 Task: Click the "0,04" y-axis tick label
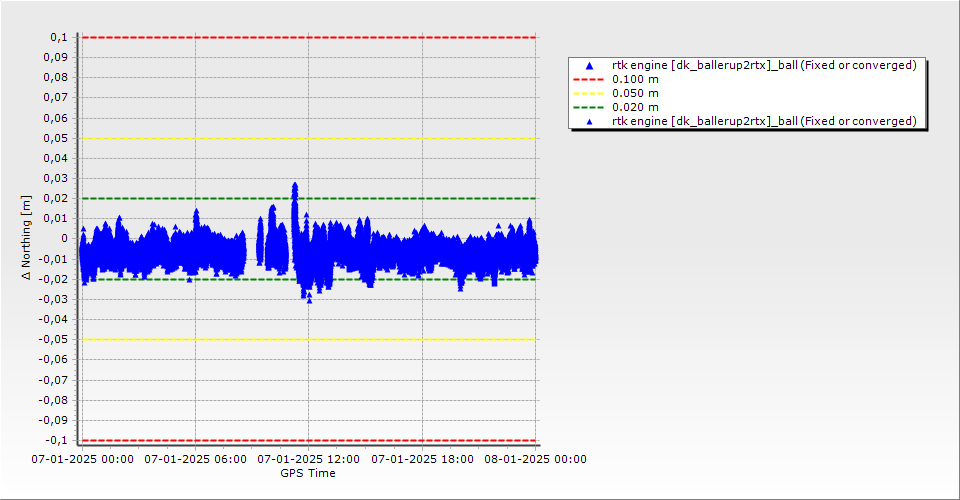coord(56,159)
